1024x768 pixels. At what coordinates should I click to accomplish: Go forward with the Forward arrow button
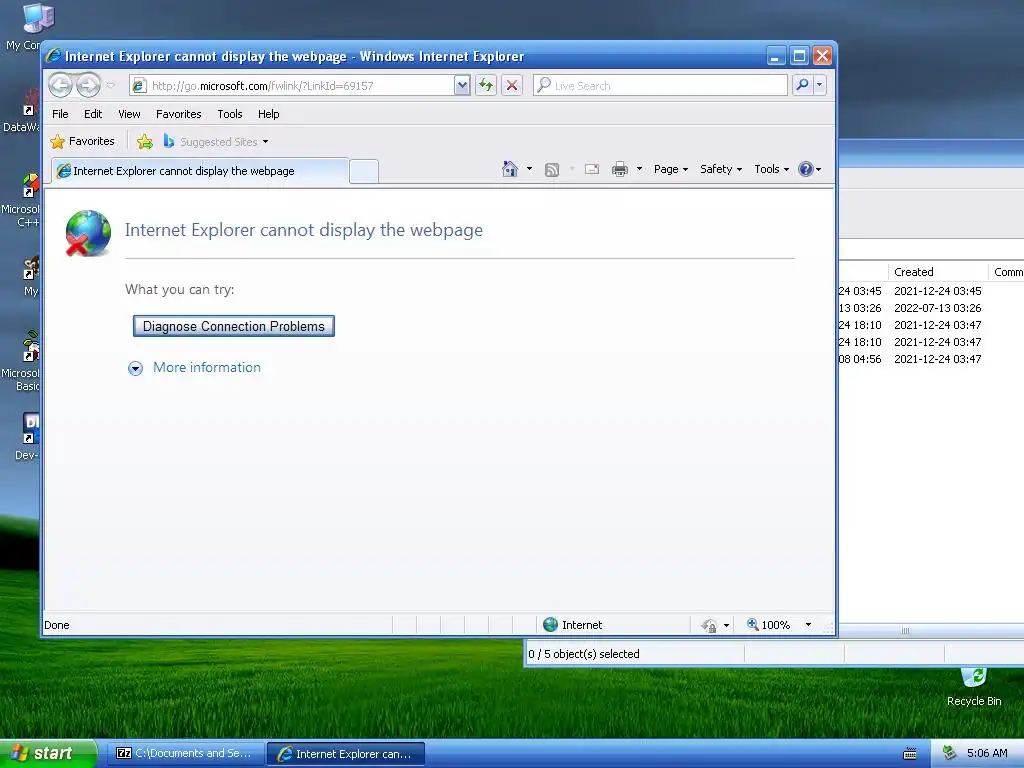(x=88, y=85)
